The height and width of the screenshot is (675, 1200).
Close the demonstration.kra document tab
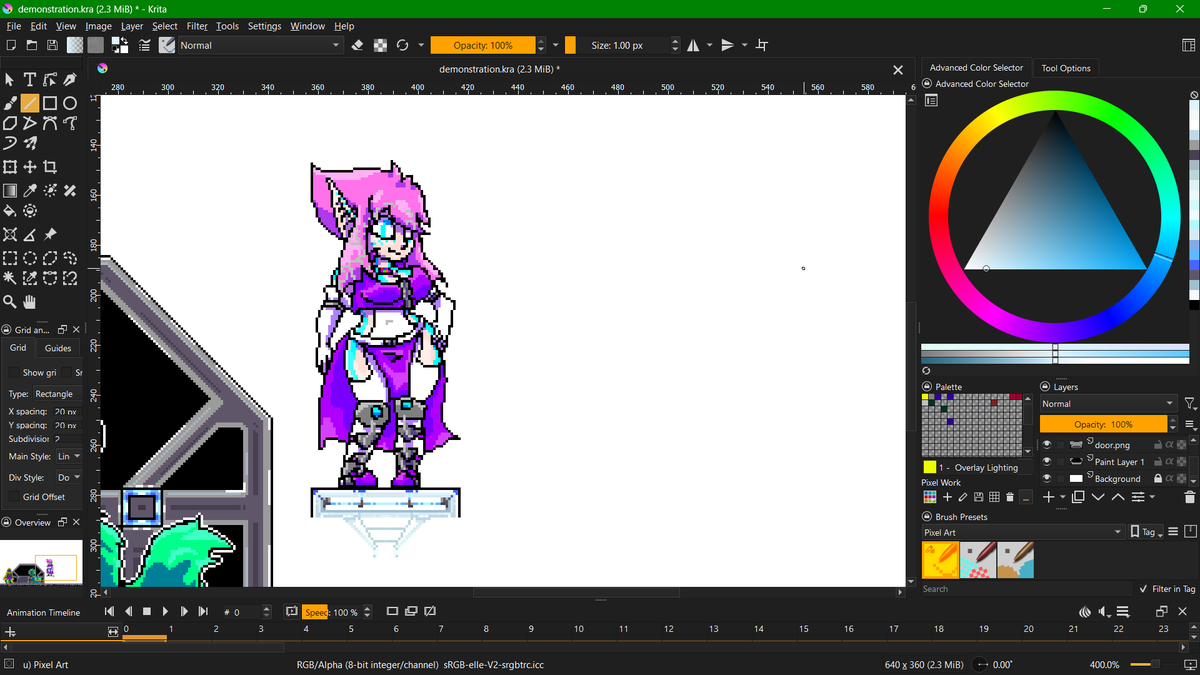tap(897, 69)
